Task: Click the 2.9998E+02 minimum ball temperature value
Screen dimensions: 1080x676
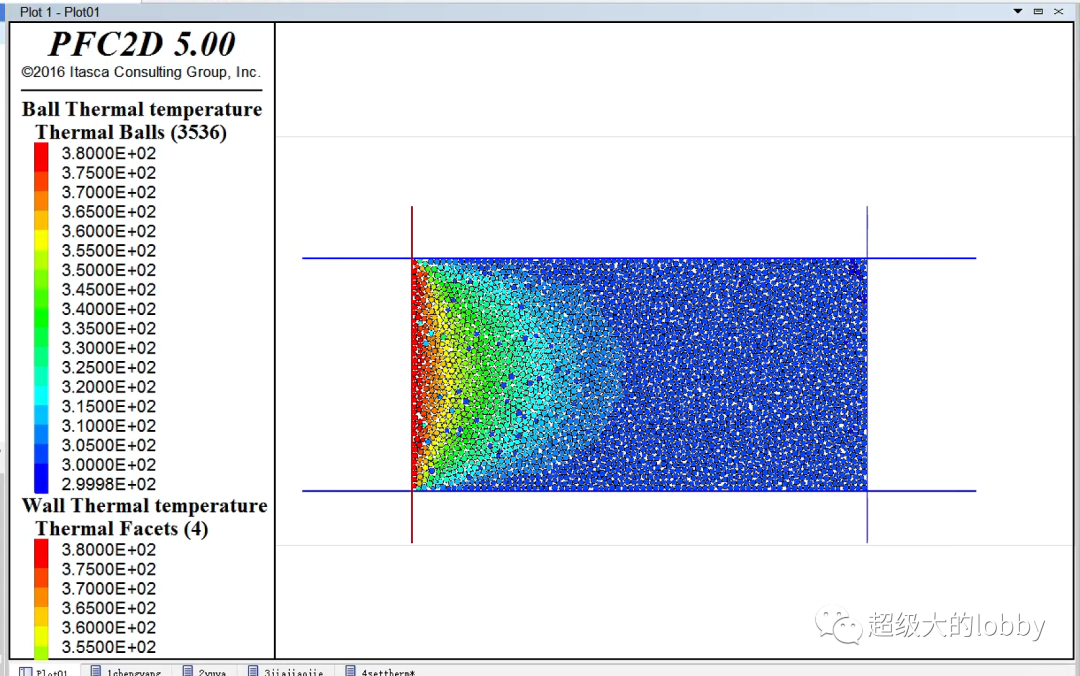Action: click(x=109, y=484)
